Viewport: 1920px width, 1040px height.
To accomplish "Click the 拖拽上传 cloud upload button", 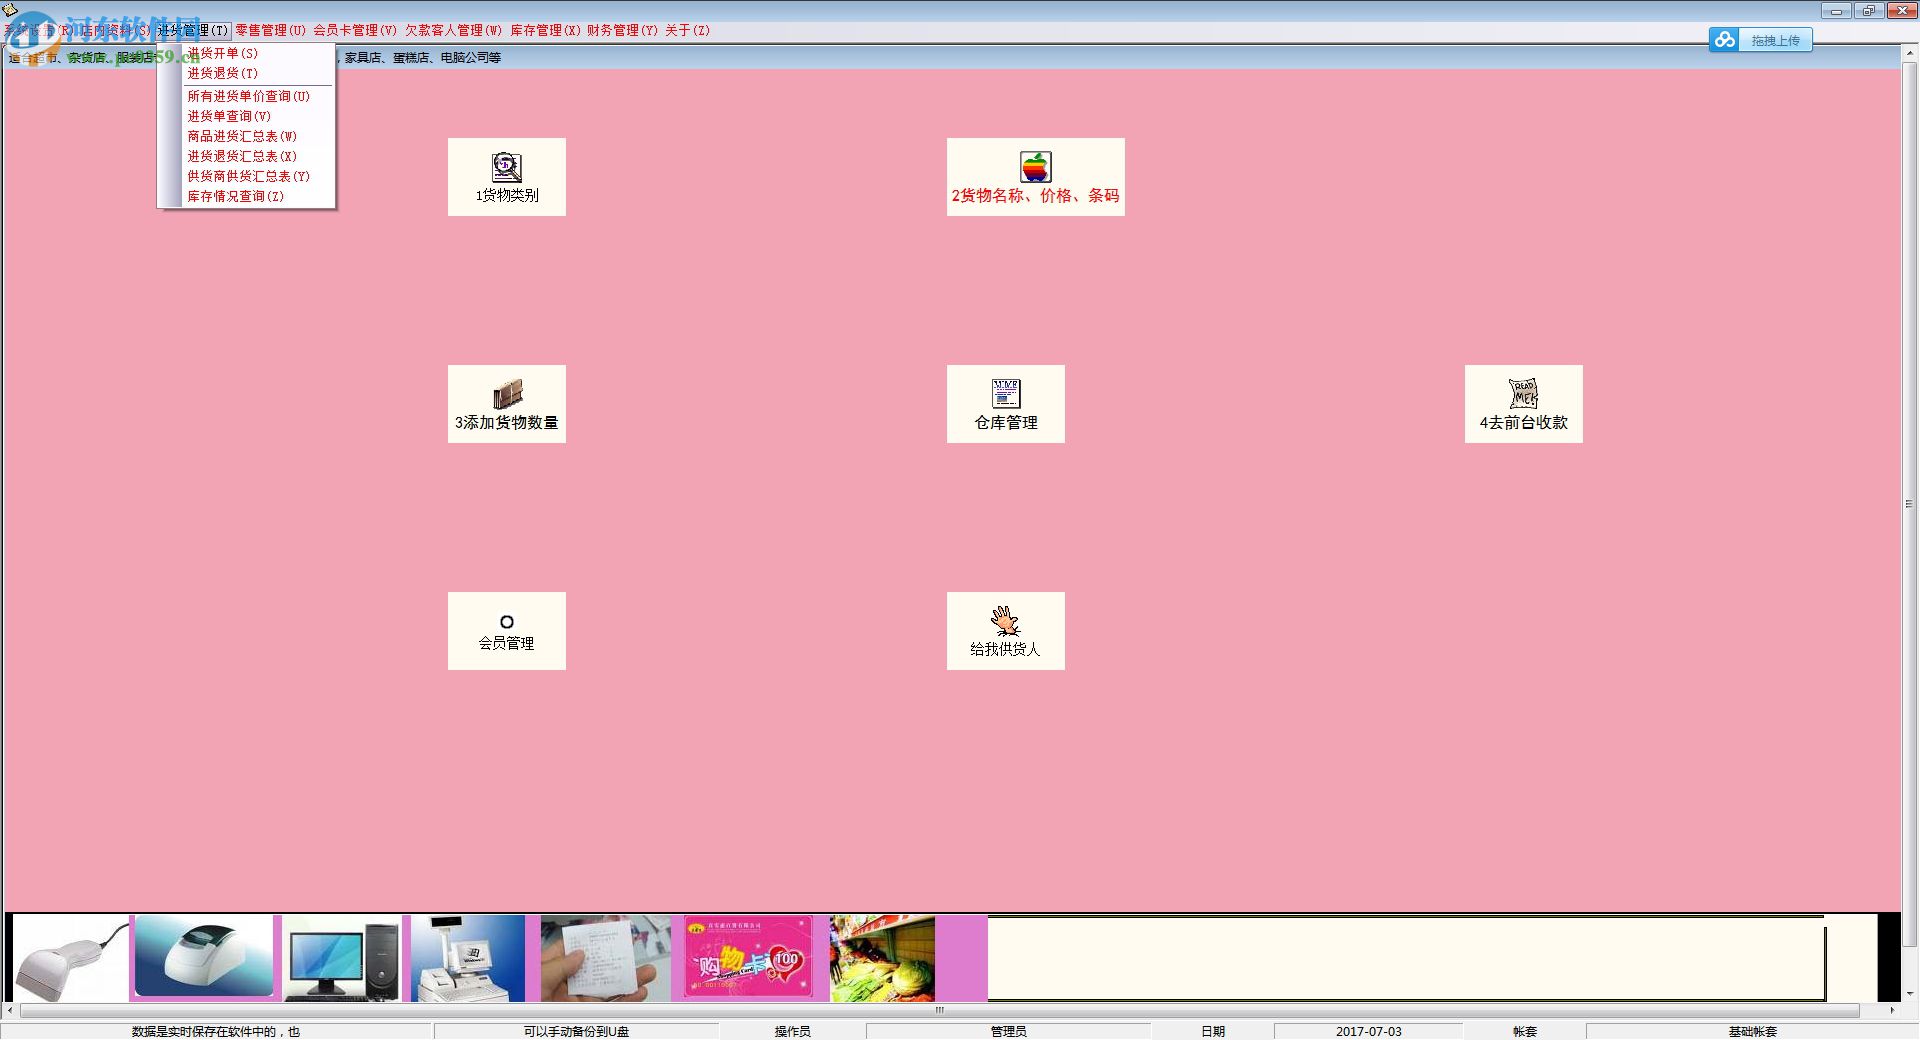I will click(x=1761, y=40).
